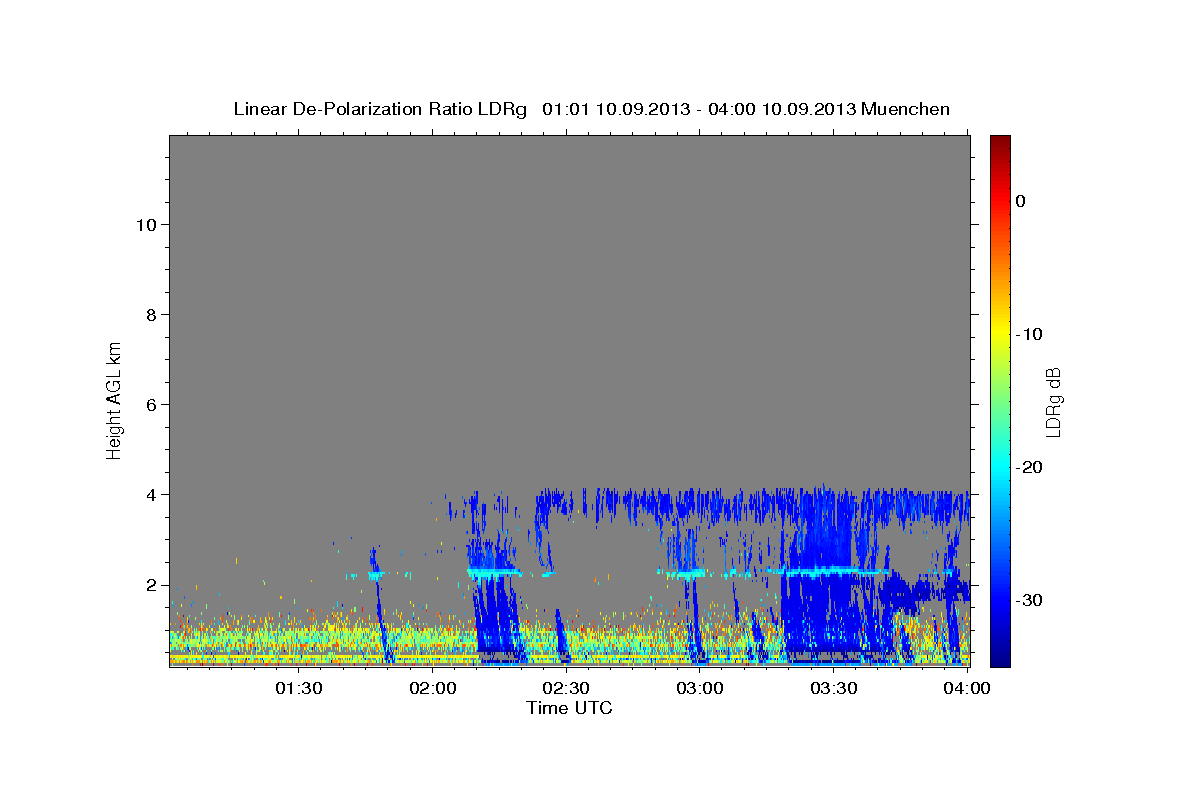Click the 01:30 time tick label
This screenshot has width=1200, height=800.
299,688
